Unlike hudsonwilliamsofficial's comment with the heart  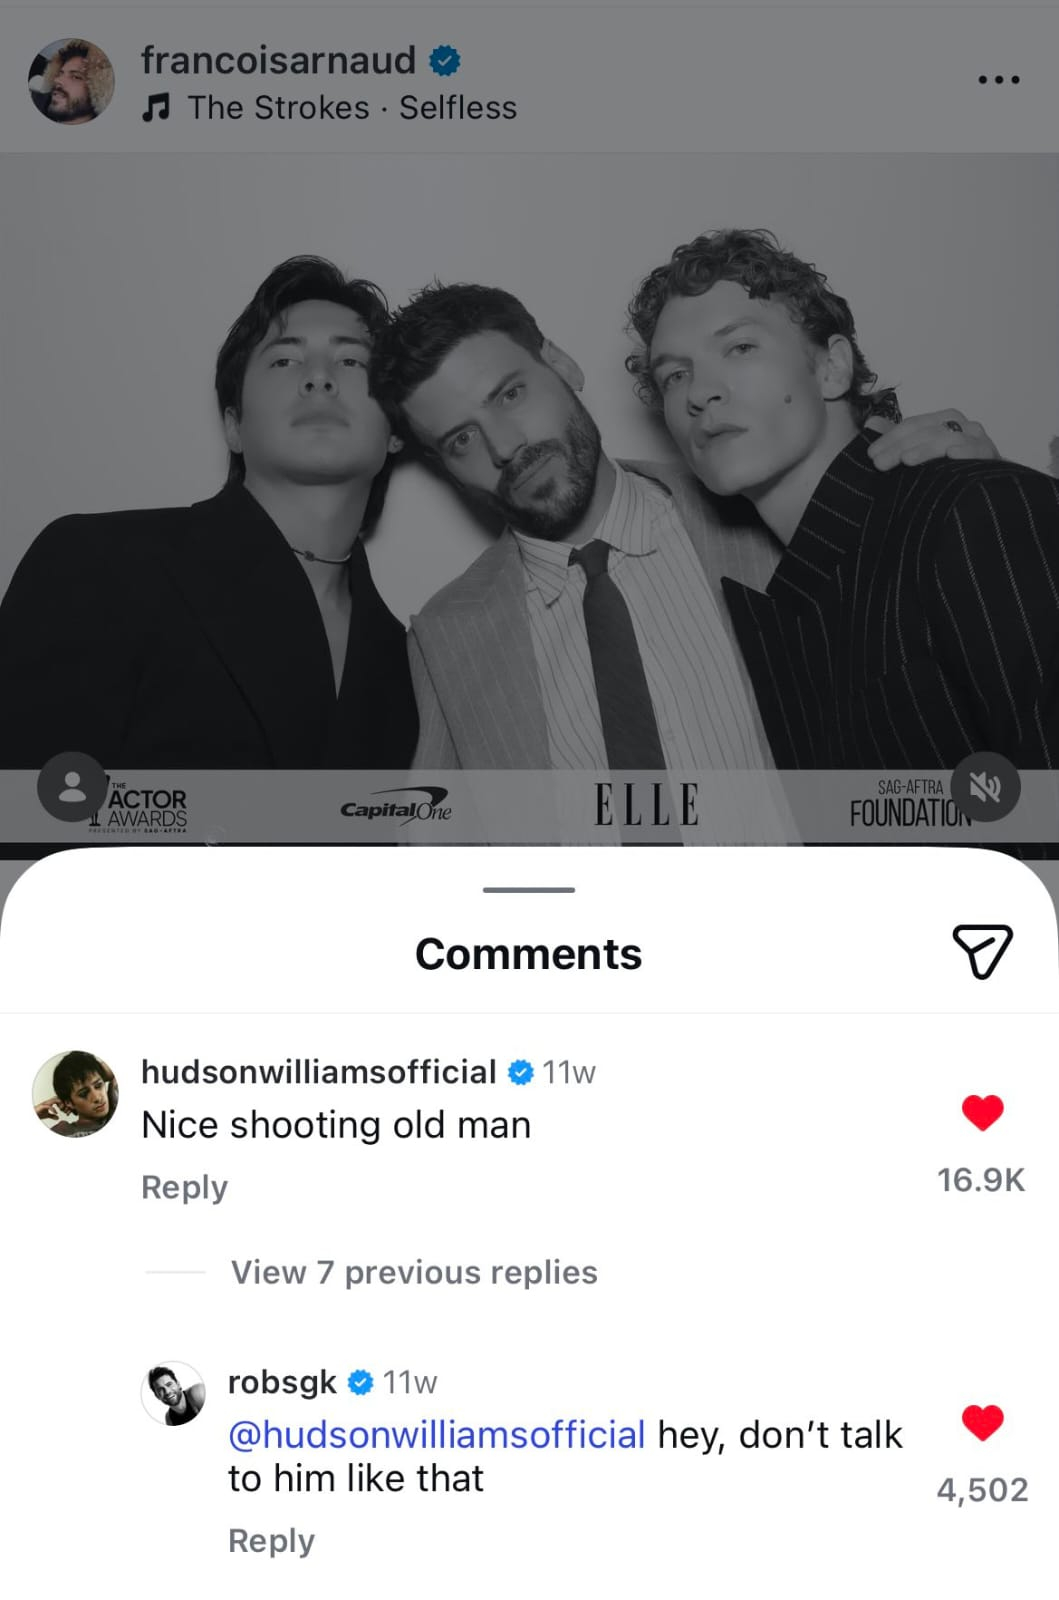point(982,1112)
